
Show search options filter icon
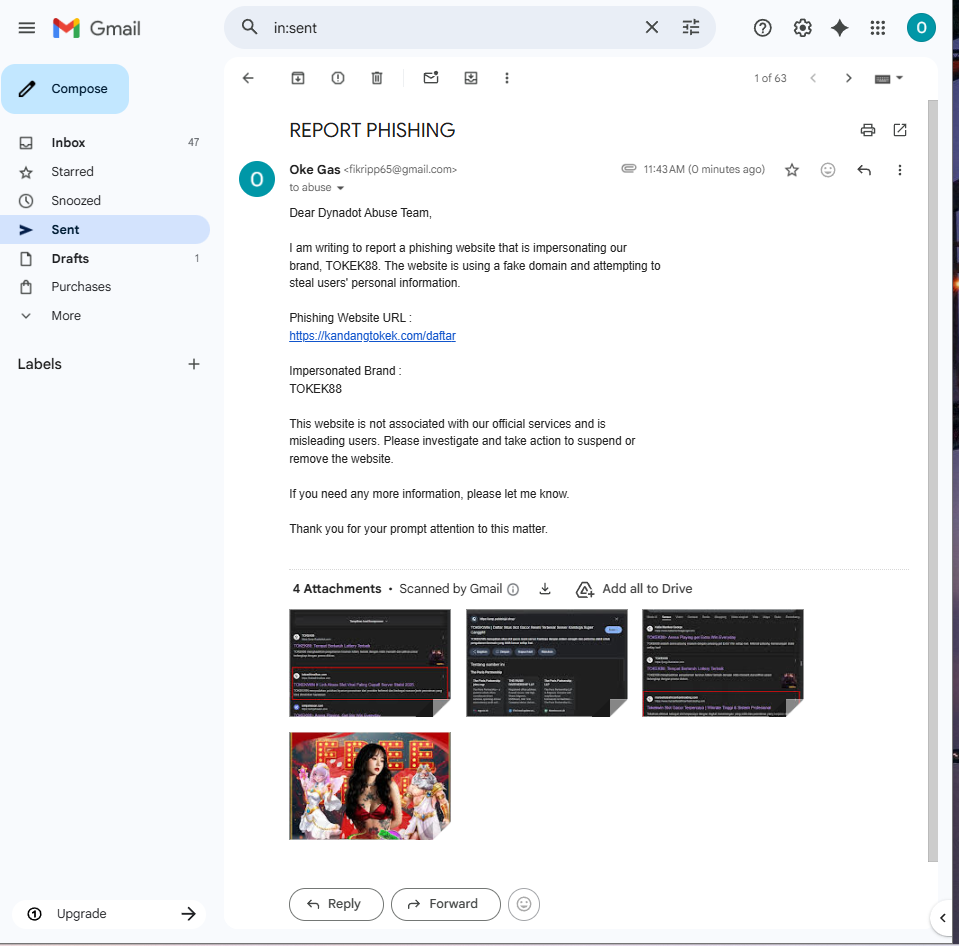691,27
